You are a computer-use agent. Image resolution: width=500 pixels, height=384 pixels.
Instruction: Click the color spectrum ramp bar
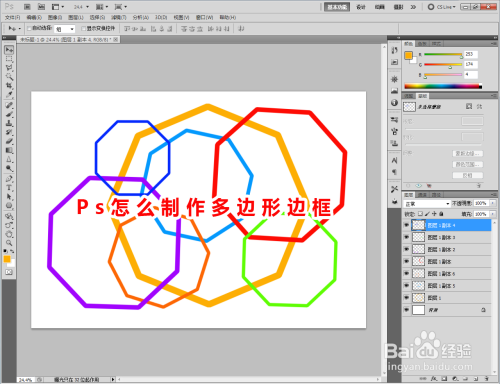point(443,86)
